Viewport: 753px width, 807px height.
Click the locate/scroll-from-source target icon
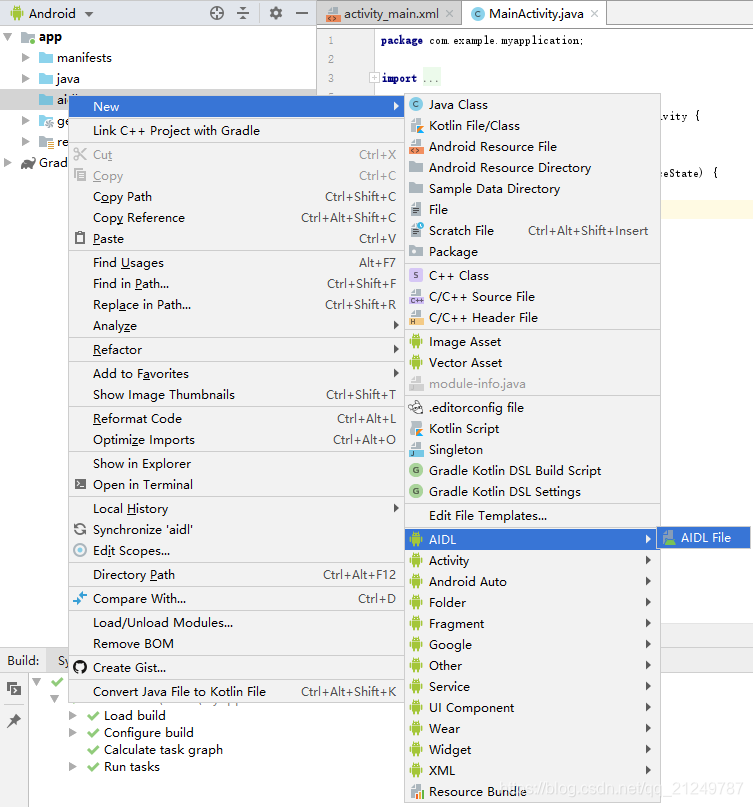pyautogui.click(x=217, y=13)
